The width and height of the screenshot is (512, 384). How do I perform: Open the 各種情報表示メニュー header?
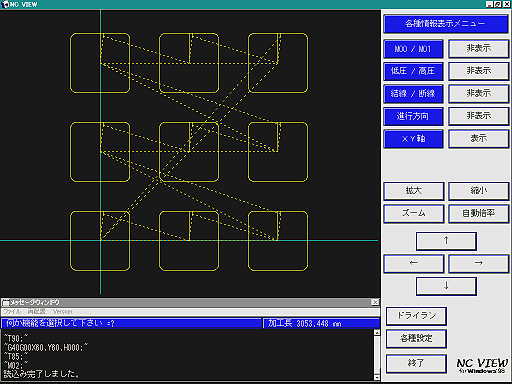446,24
